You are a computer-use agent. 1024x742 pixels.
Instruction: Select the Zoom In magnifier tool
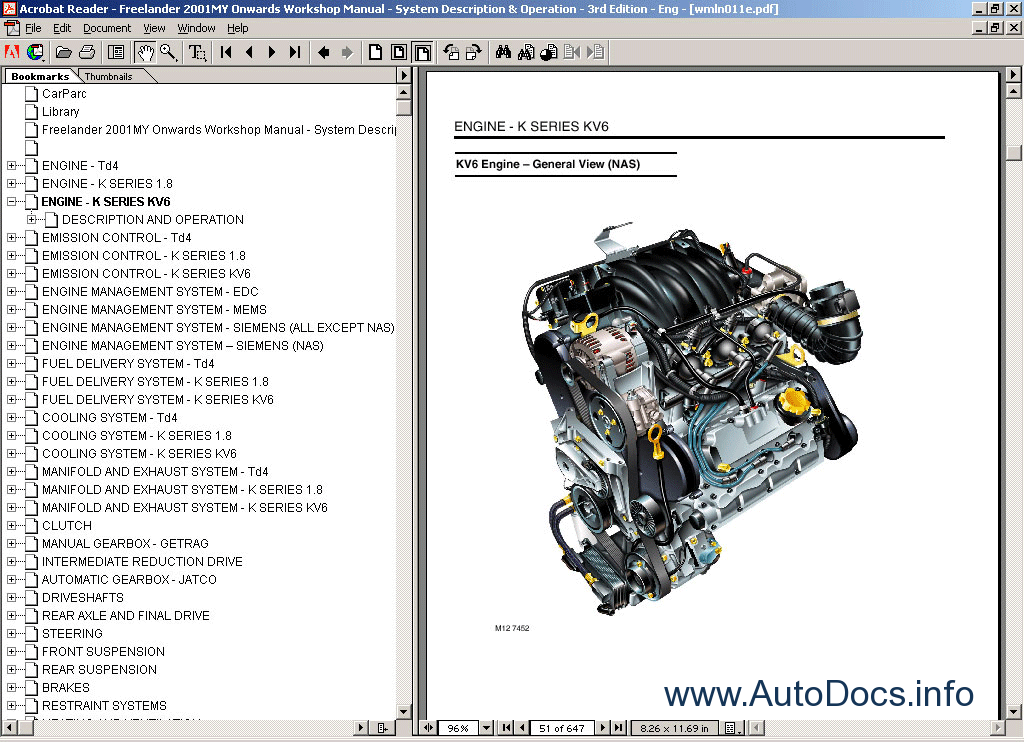coord(168,52)
